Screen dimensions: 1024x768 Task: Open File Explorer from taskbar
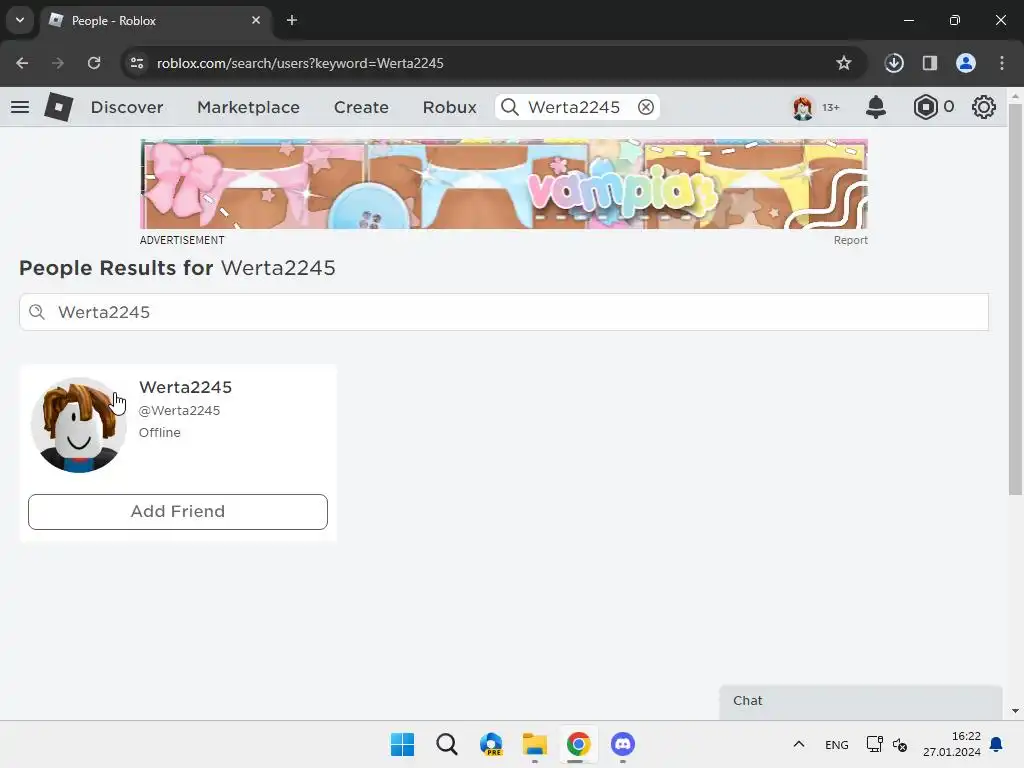[535, 744]
